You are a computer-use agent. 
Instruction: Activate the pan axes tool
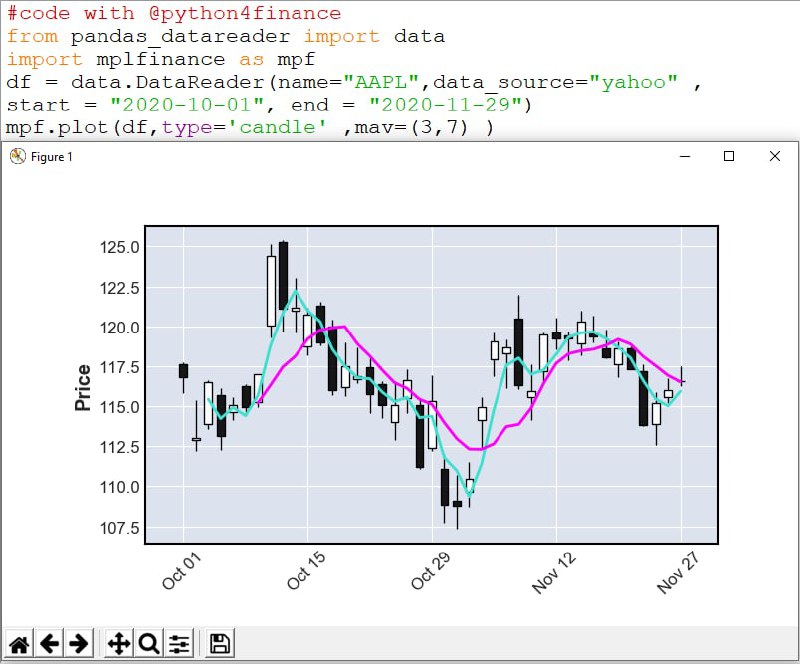coord(119,644)
